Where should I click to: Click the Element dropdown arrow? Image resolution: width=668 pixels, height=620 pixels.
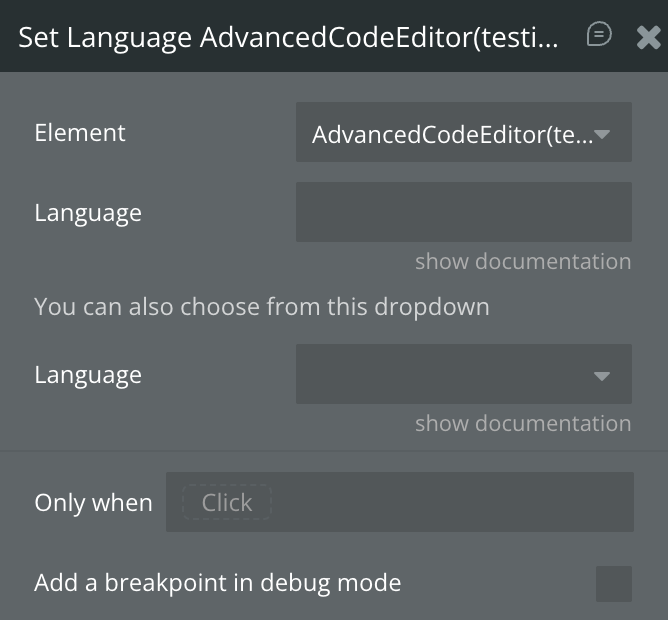pos(602,134)
